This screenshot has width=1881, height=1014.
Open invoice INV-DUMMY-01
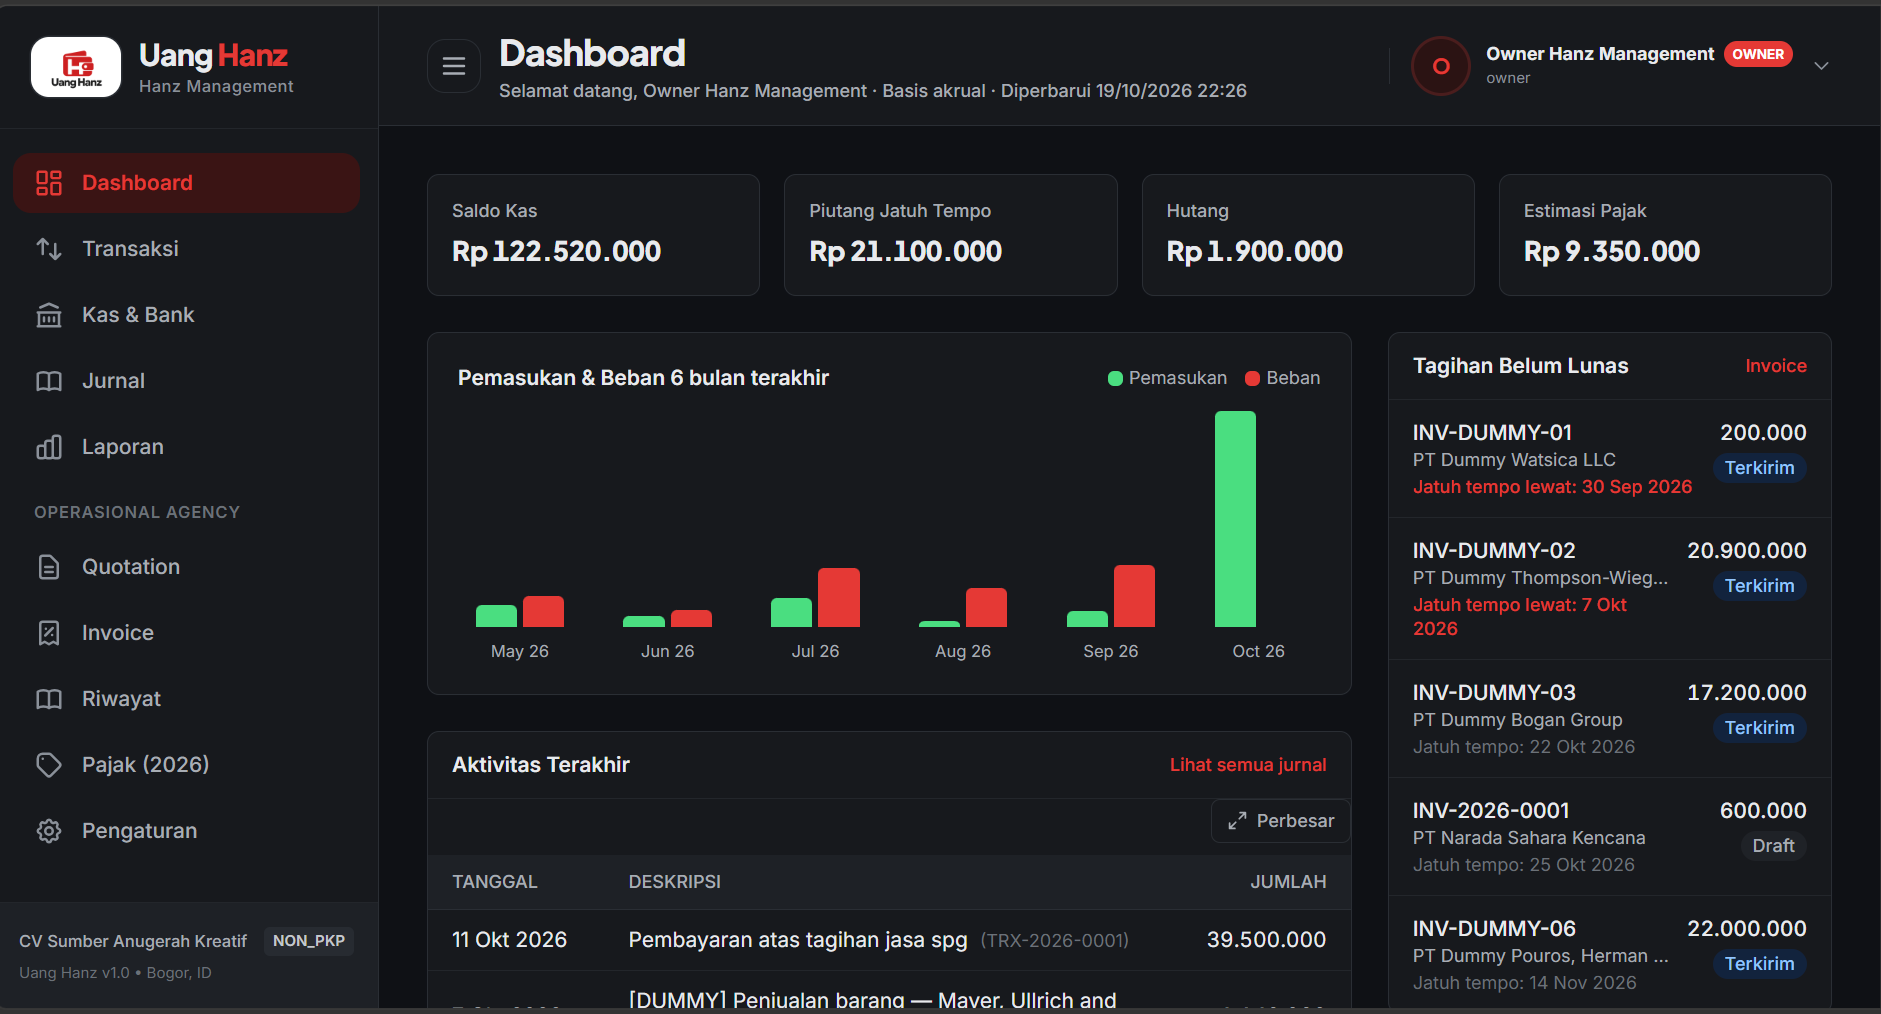[1610, 459]
